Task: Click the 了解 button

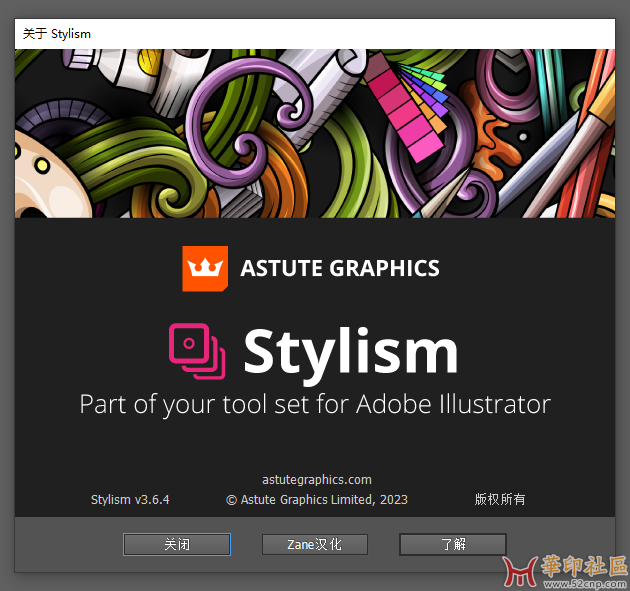Action: [x=453, y=544]
